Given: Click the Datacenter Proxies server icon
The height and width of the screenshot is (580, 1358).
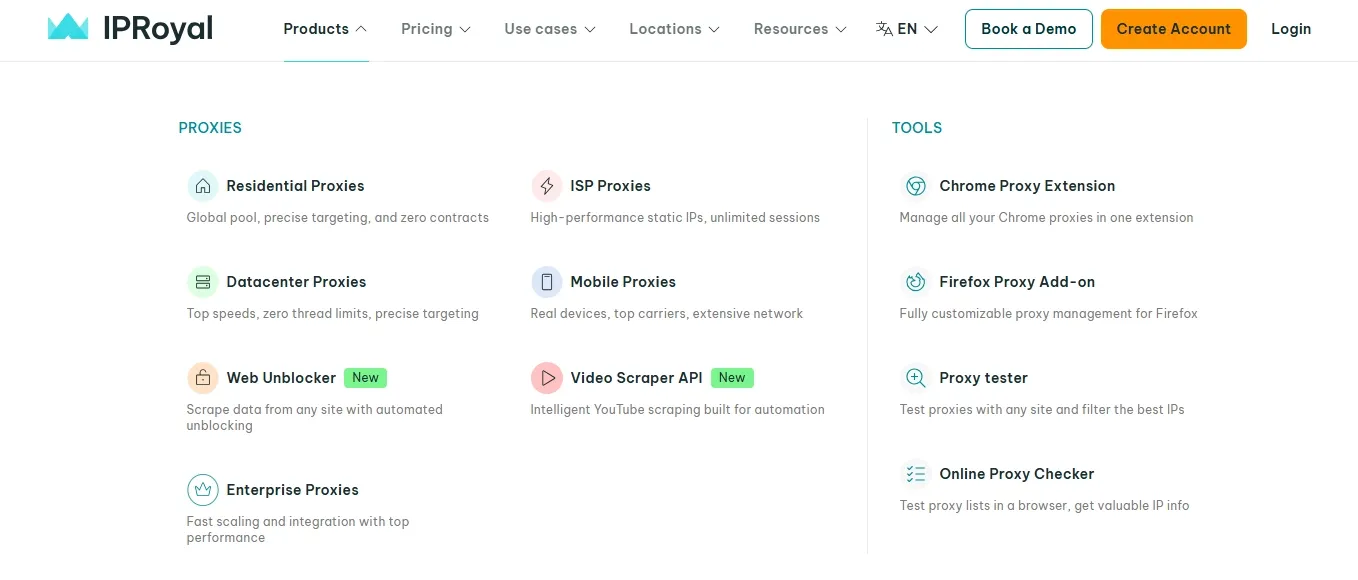Looking at the screenshot, I should [x=203, y=282].
